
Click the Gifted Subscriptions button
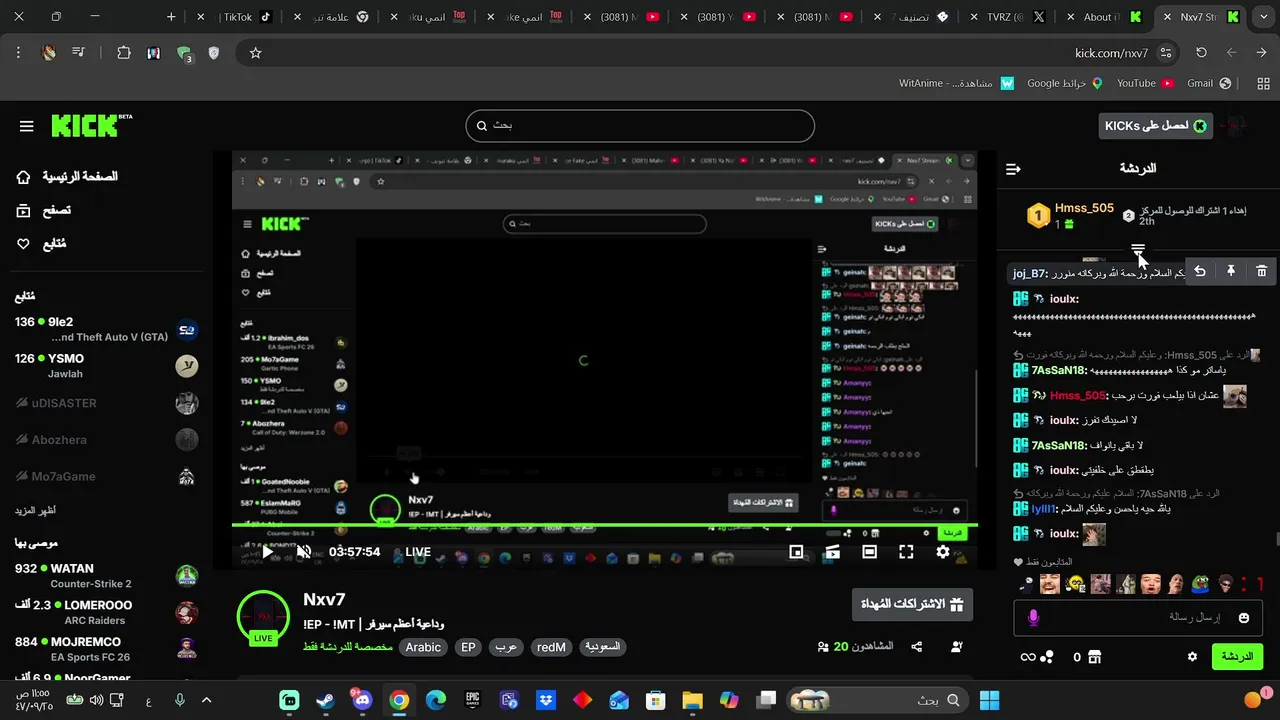pos(912,604)
